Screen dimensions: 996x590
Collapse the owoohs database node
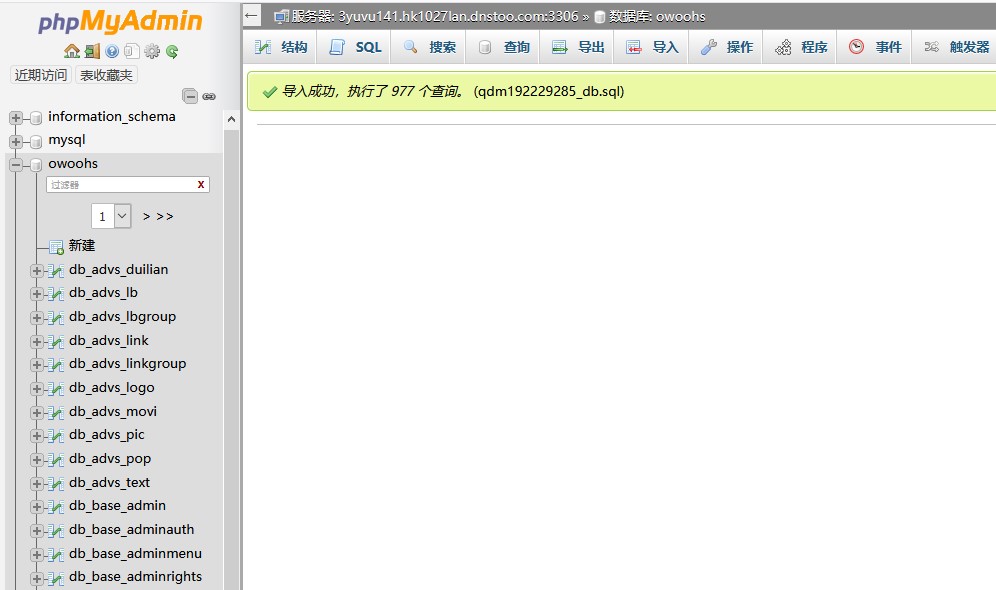coord(16,164)
